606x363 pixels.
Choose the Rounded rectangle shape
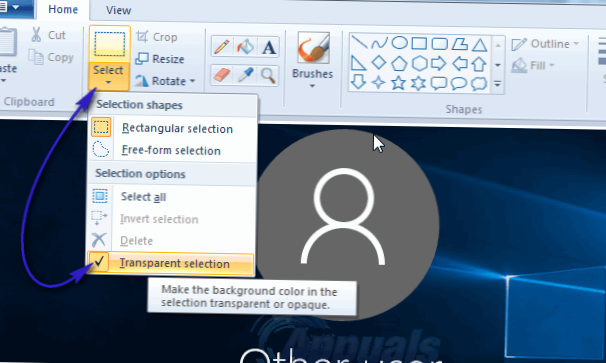click(x=439, y=44)
